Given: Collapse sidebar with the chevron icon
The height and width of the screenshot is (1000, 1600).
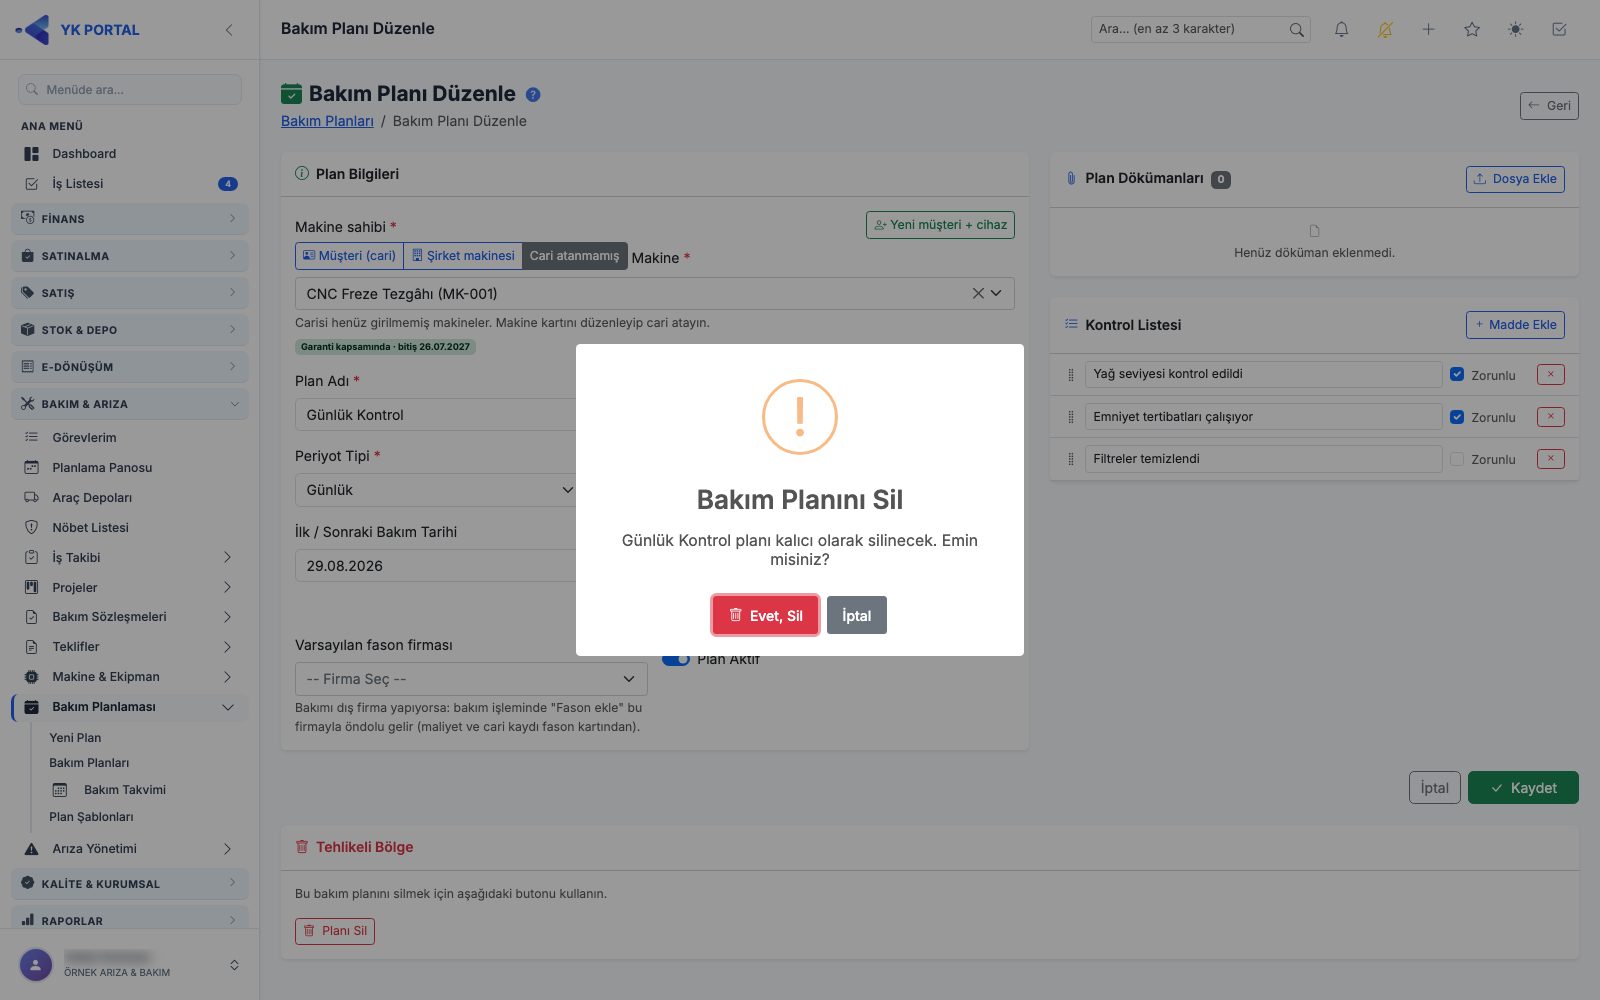Looking at the screenshot, I should pyautogui.click(x=229, y=30).
